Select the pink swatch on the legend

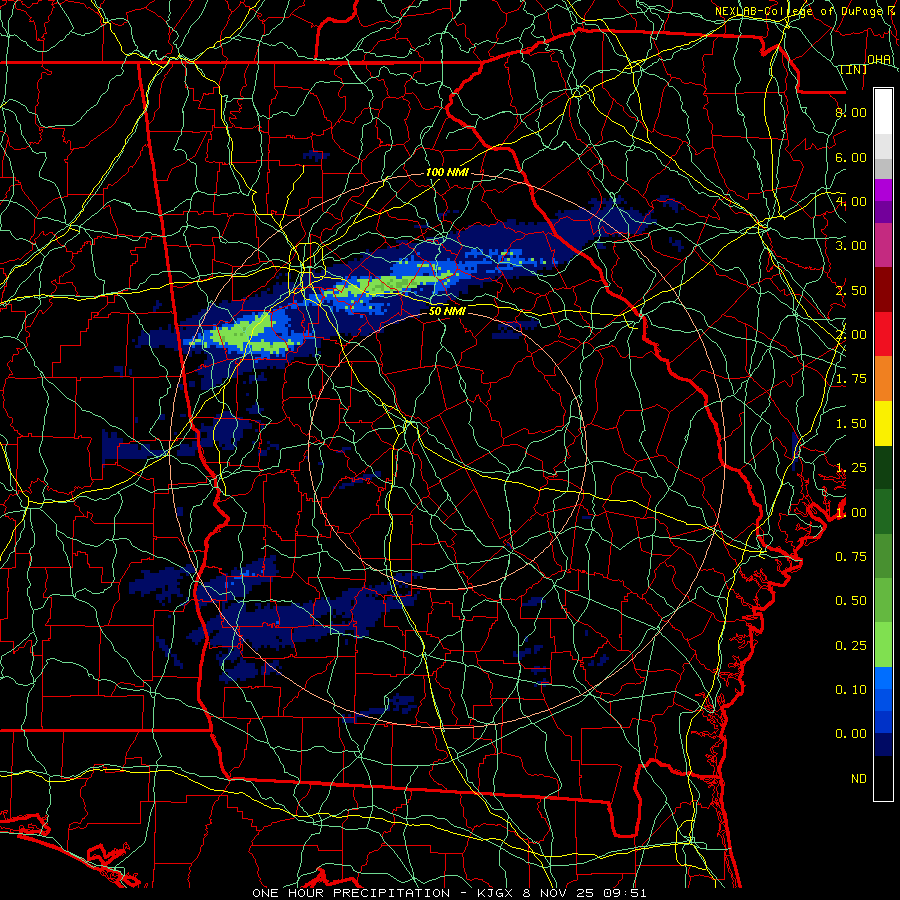coord(883,245)
